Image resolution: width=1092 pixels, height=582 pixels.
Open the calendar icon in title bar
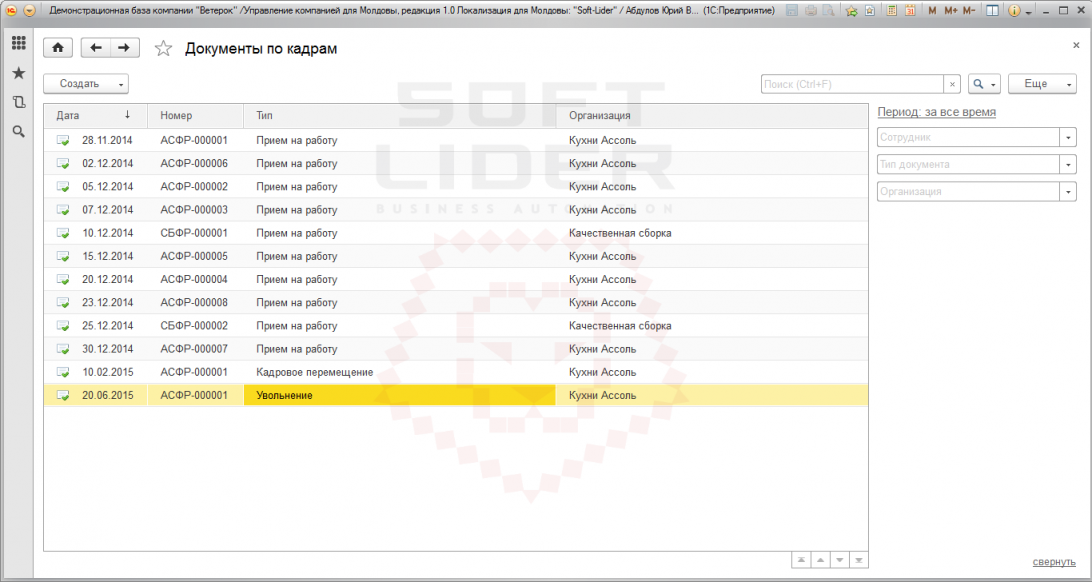(x=910, y=11)
